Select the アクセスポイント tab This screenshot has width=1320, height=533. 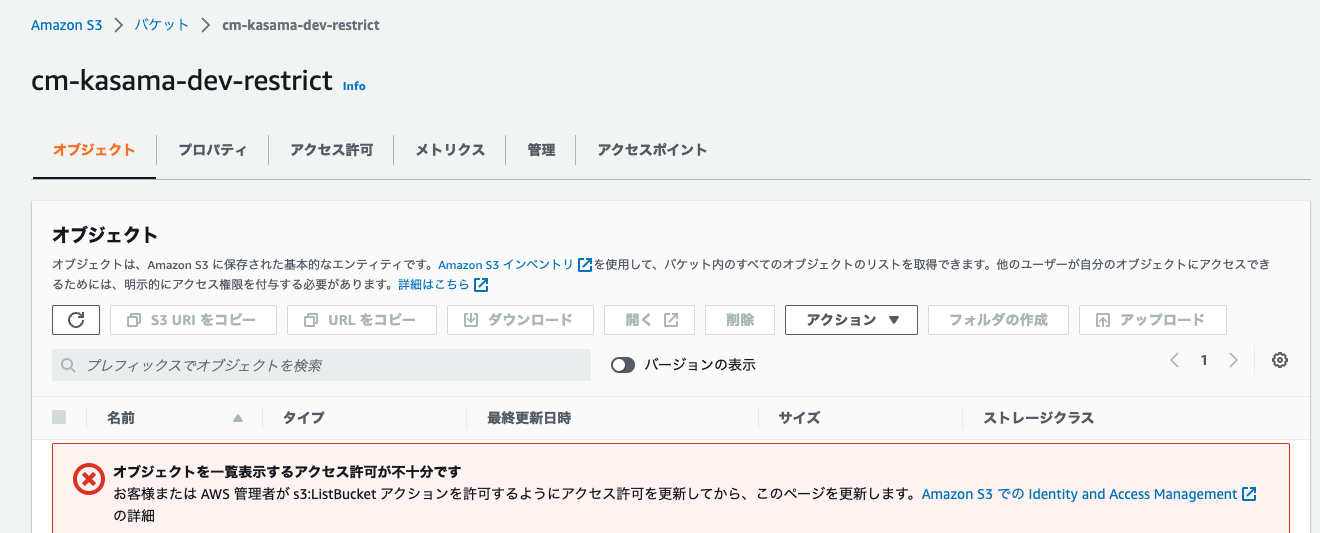click(x=652, y=150)
